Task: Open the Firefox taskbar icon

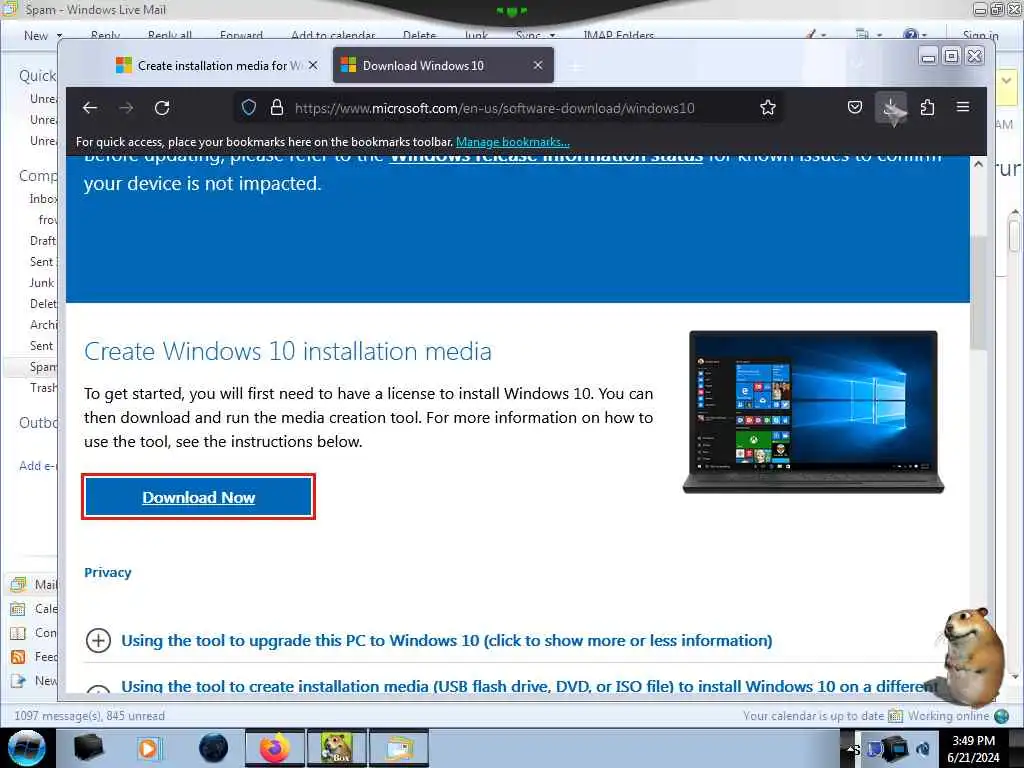Action: click(x=275, y=748)
